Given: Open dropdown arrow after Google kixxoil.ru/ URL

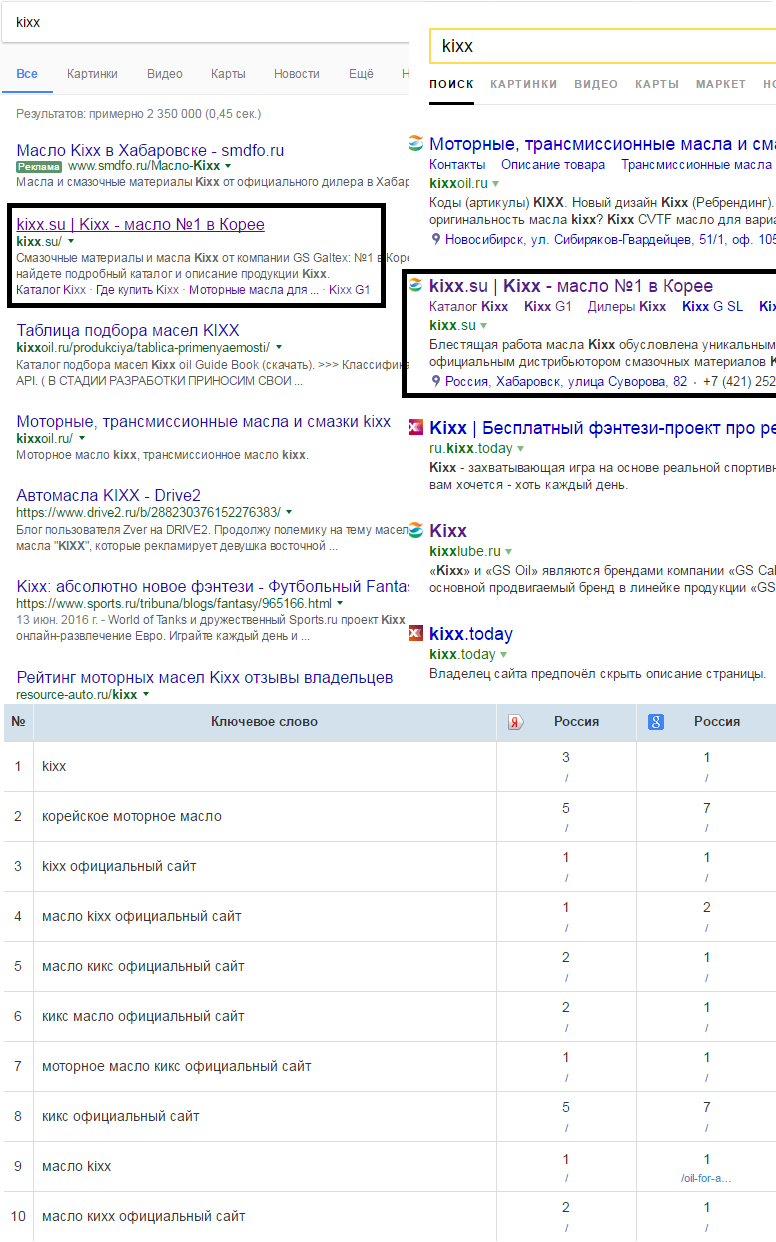Looking at the screenshot, I should click(82, 439).
